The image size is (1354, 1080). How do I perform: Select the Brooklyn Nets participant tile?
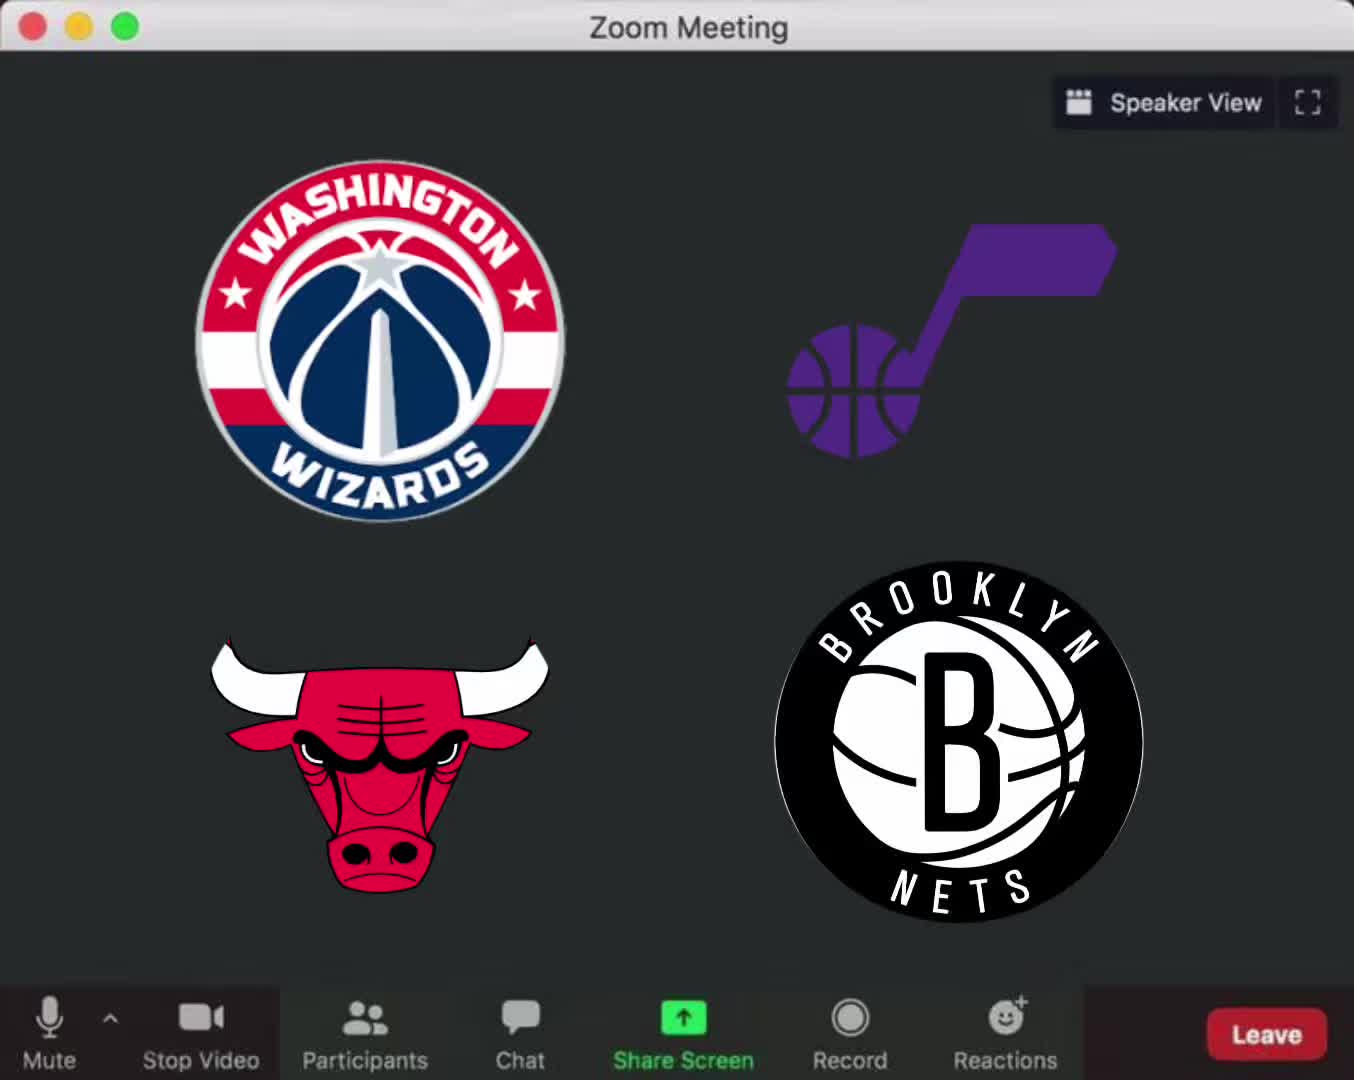coord(959,741)
